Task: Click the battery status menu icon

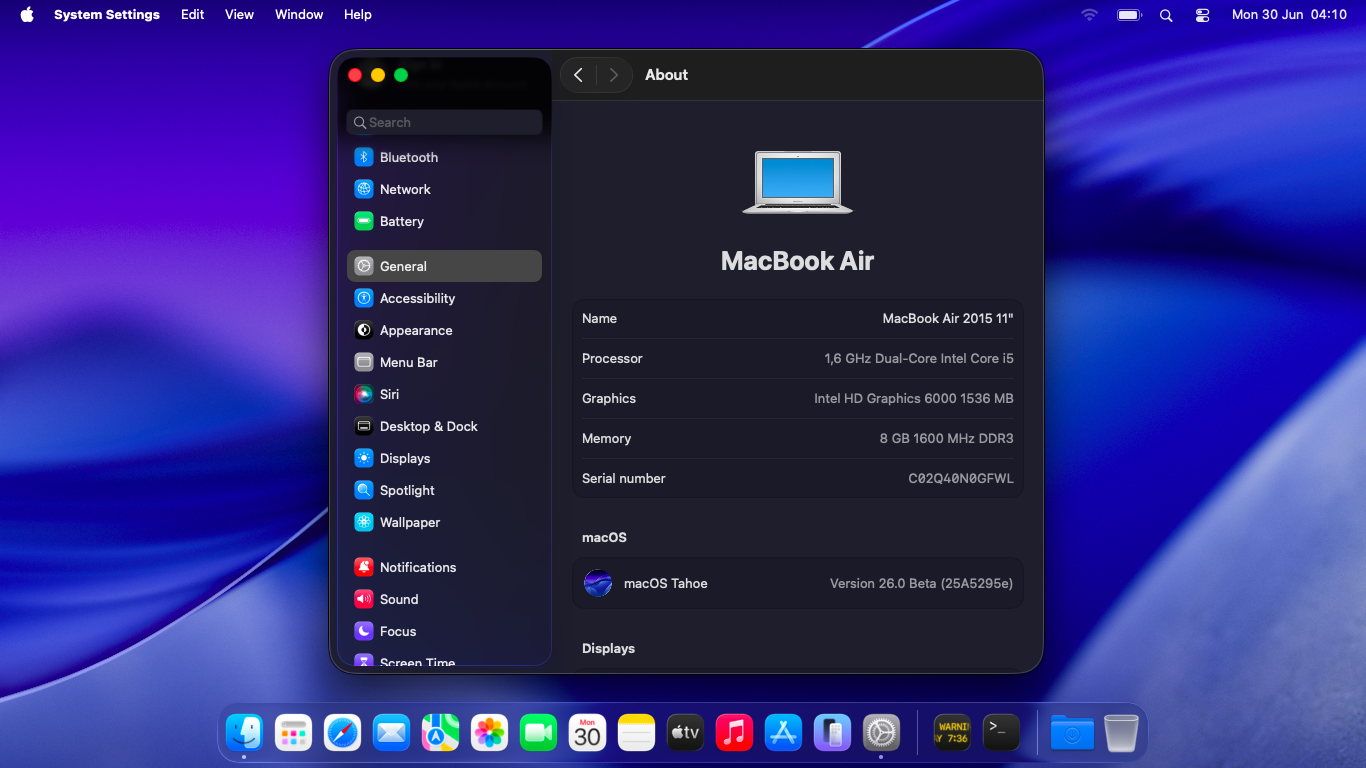Action: point(1129,15)
